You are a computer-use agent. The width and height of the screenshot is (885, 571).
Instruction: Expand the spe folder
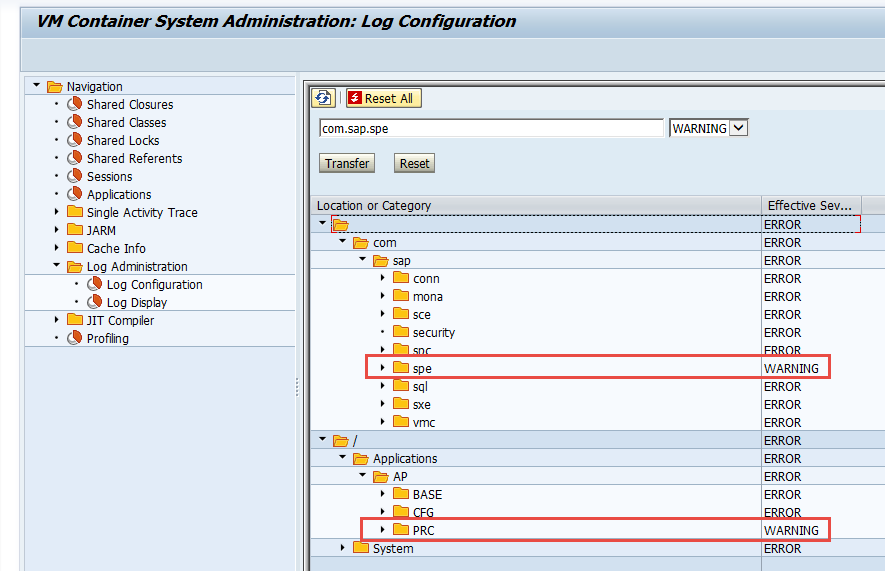pyautogui.click(x=383, y=367)
